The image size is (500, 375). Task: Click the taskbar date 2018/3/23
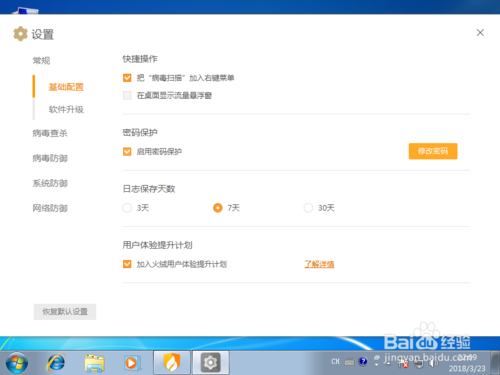click(x=467, y=368)
